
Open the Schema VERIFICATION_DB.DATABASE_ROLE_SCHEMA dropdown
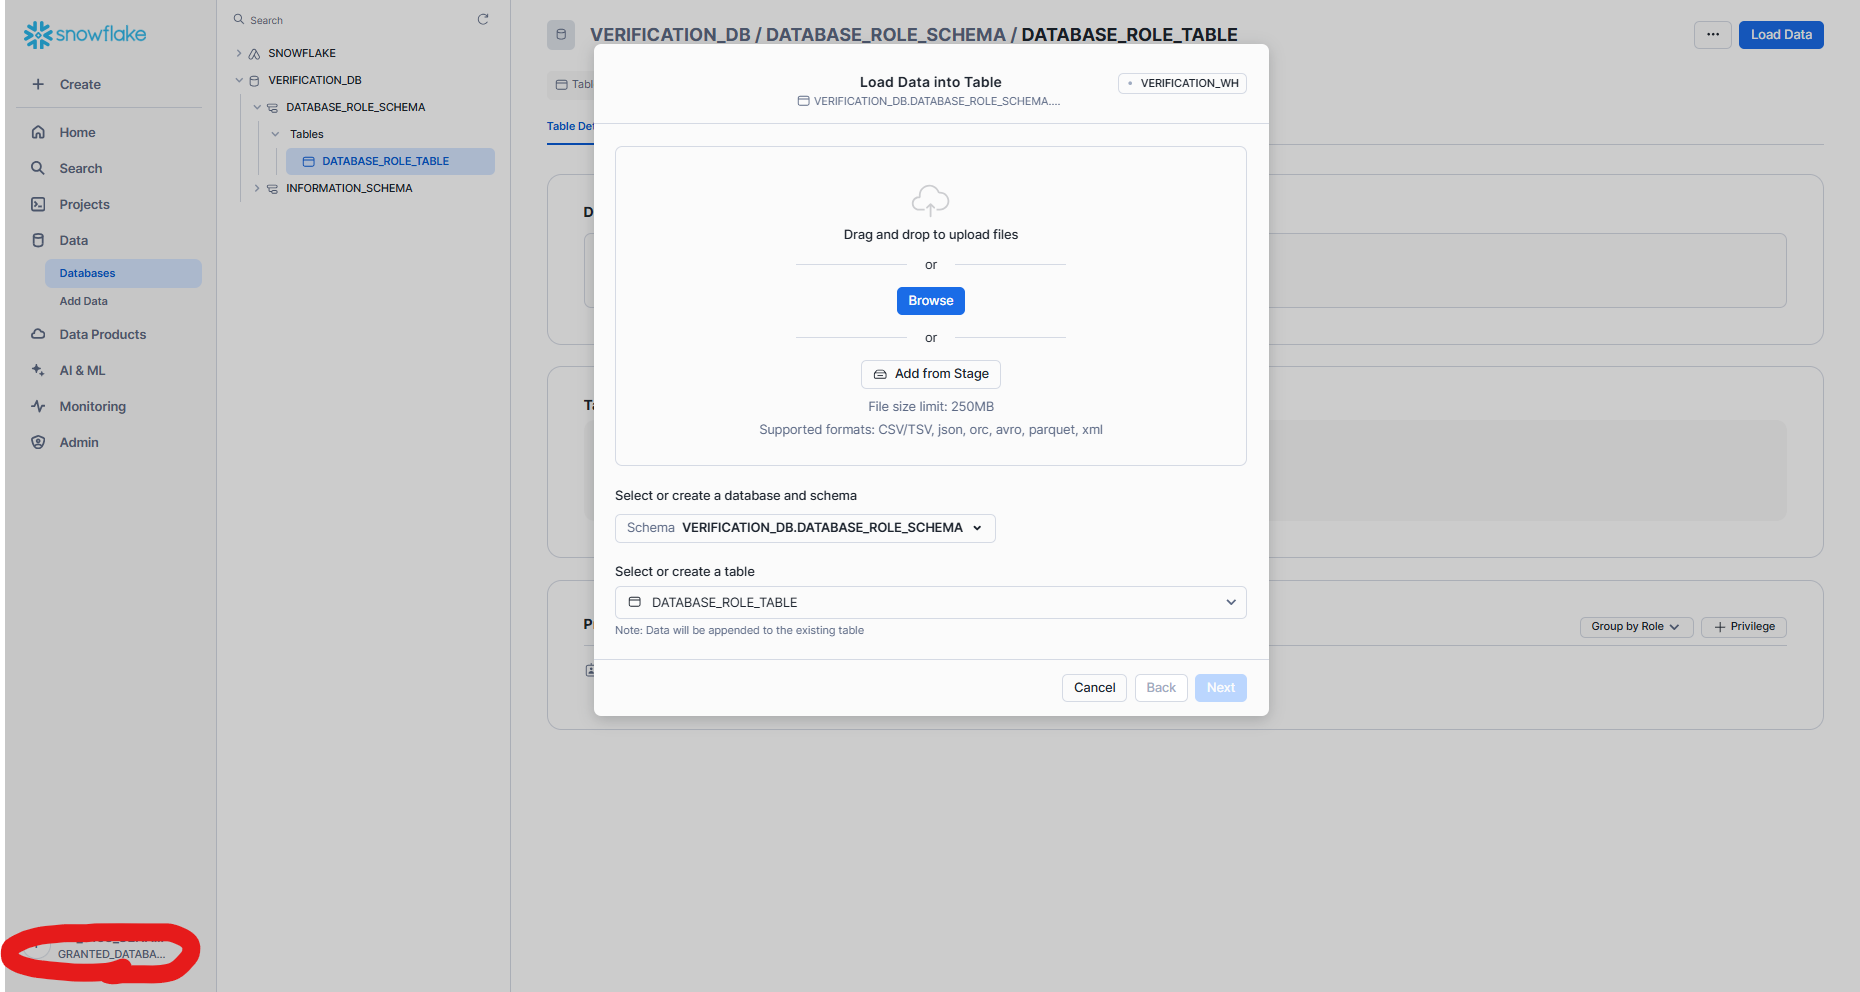[805, 528]
